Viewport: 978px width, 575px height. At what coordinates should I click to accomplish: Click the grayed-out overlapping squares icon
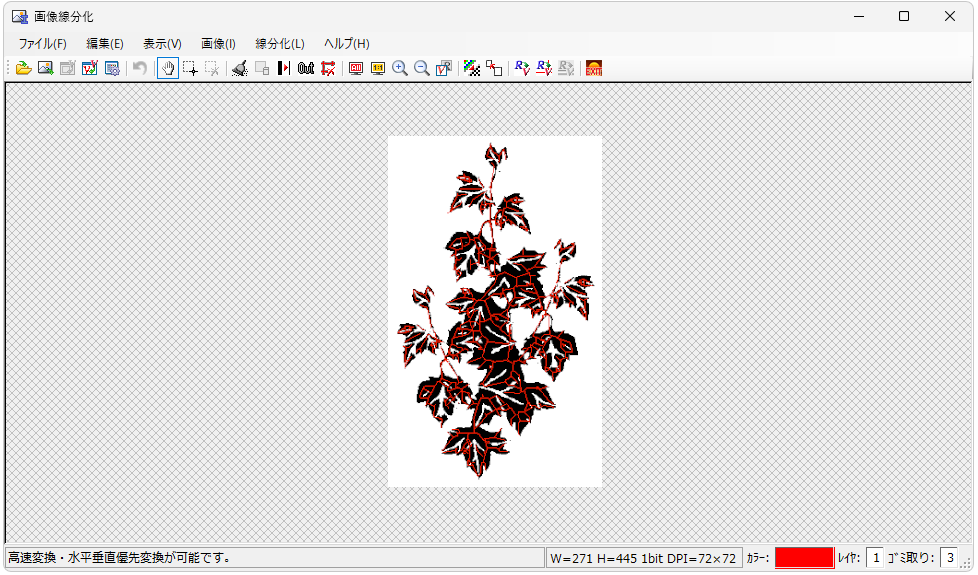pos(262,68)
